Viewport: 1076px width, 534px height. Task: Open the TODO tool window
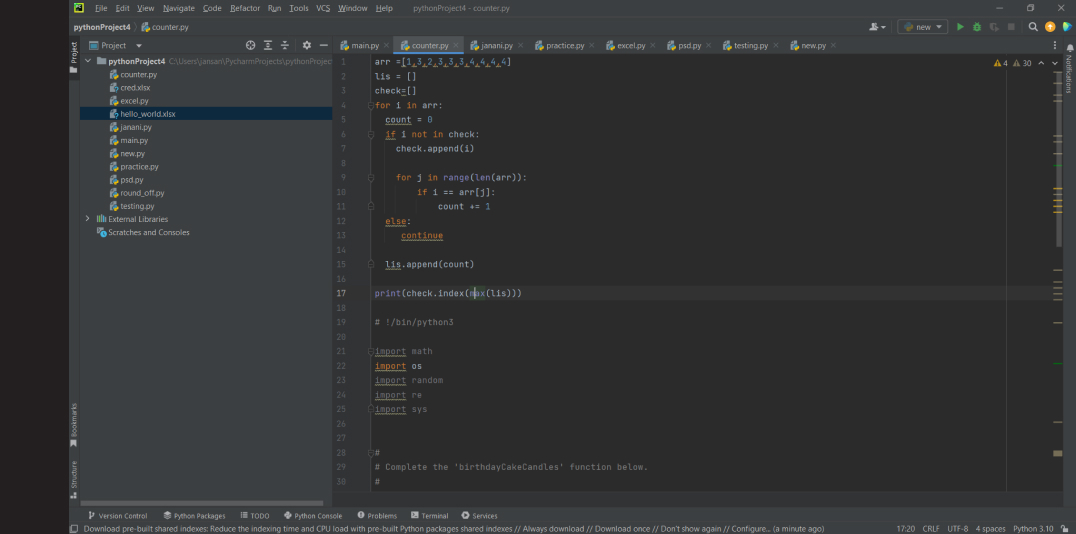click(x=255, y=515)
